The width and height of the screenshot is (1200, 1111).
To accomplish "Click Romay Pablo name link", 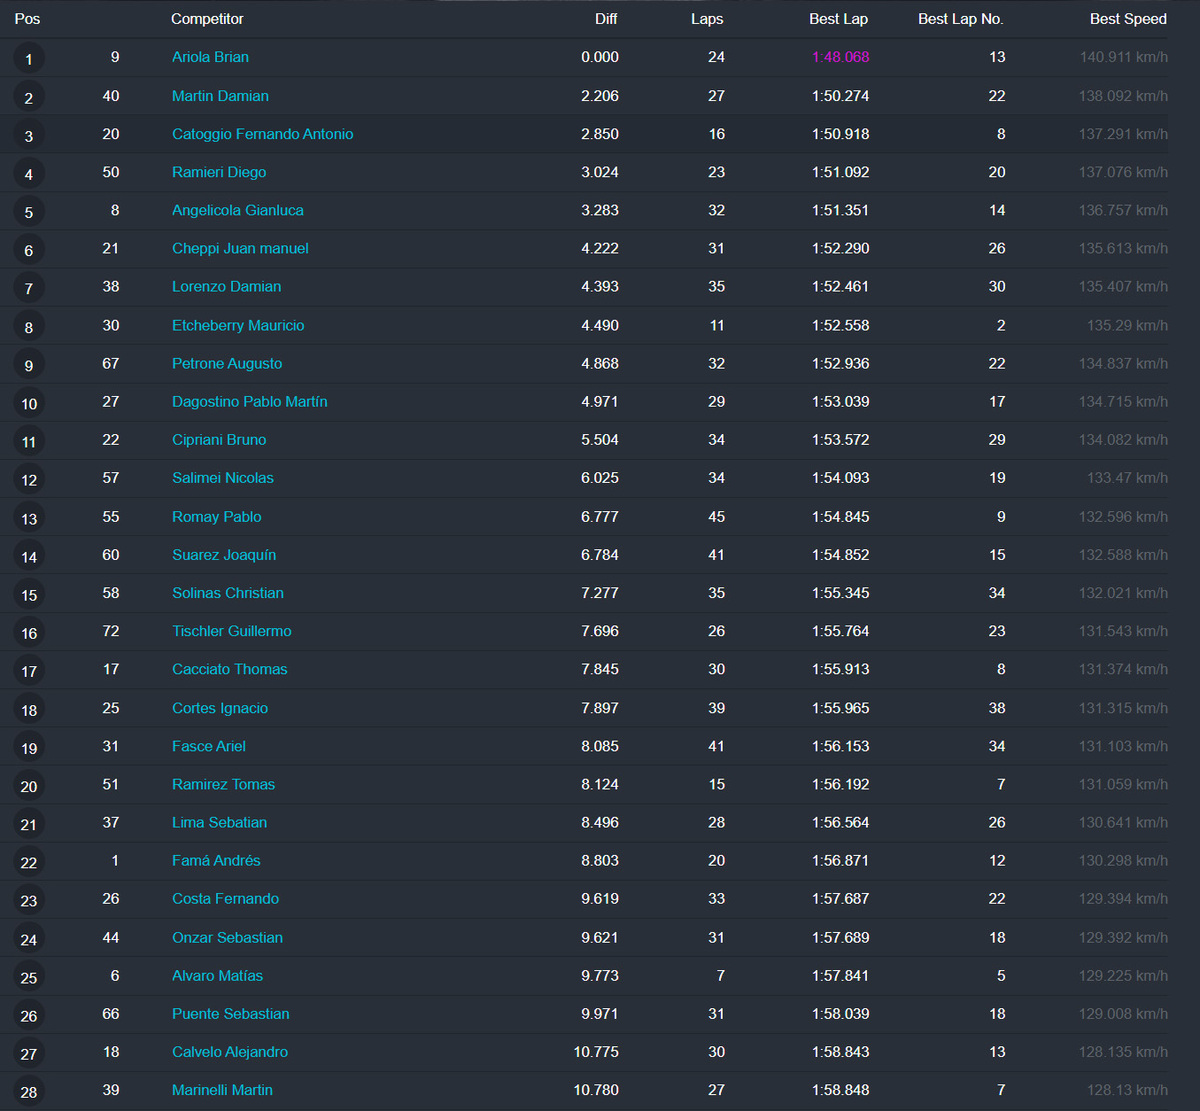I will pyautogui.click(x=217, y=517).
